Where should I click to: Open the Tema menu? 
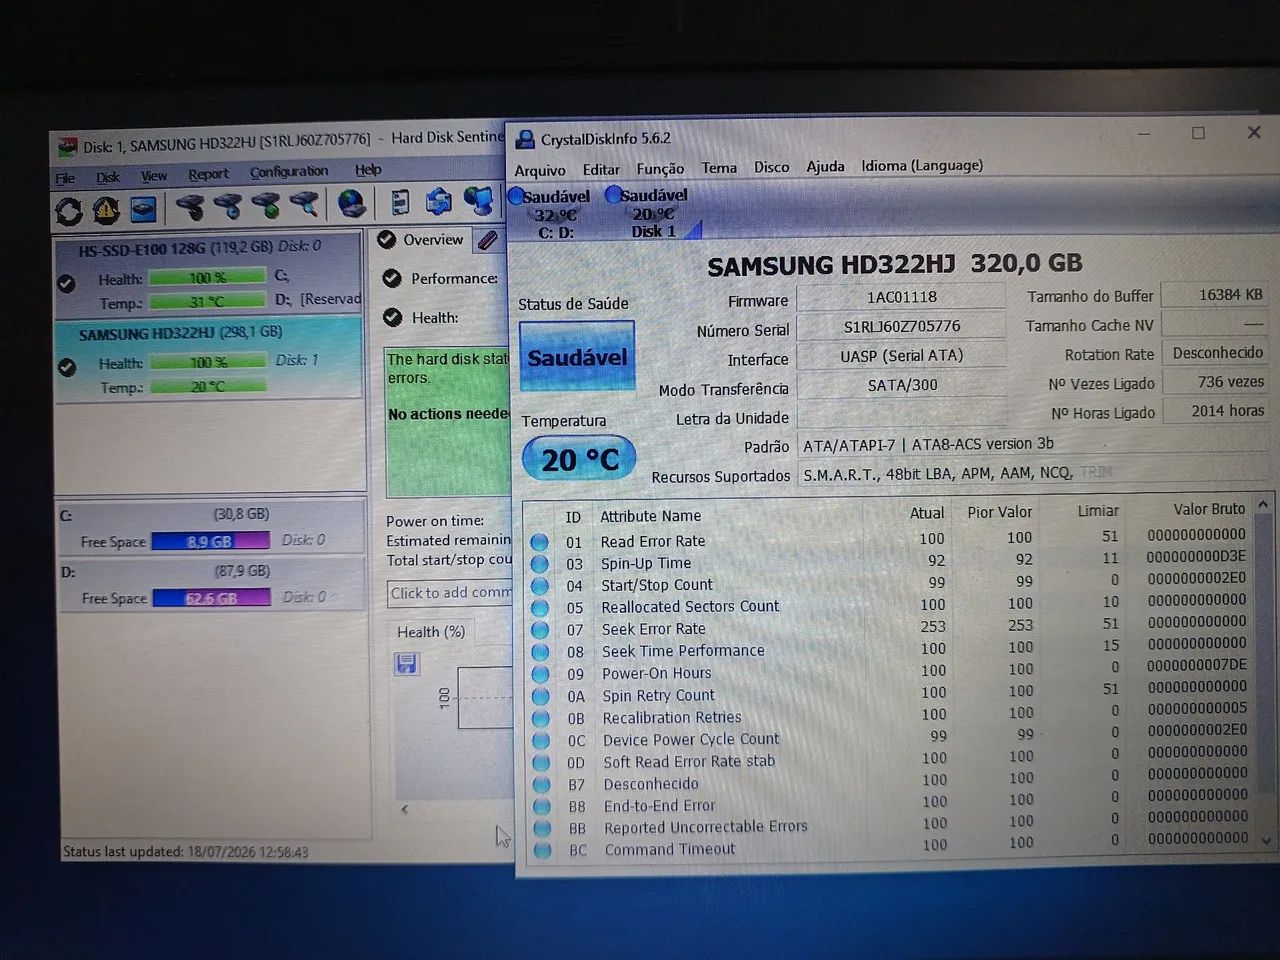(719, 168)
